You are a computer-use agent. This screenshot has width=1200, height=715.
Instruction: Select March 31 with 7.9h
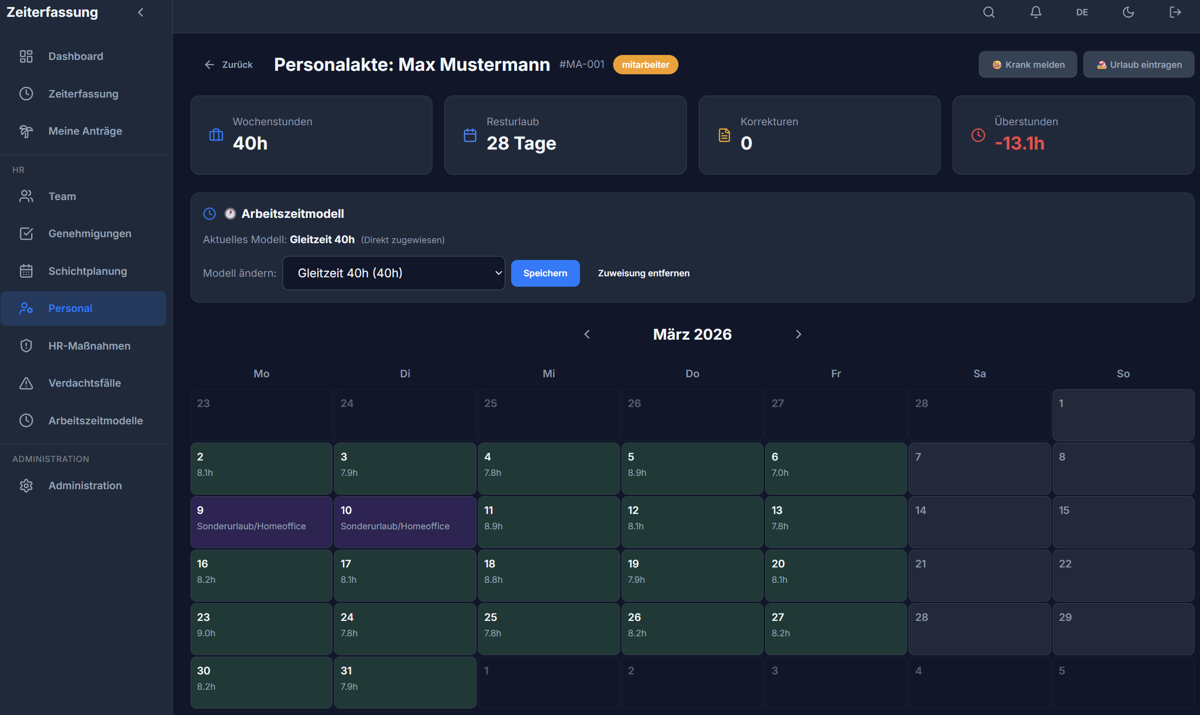(x=405, y=683)
